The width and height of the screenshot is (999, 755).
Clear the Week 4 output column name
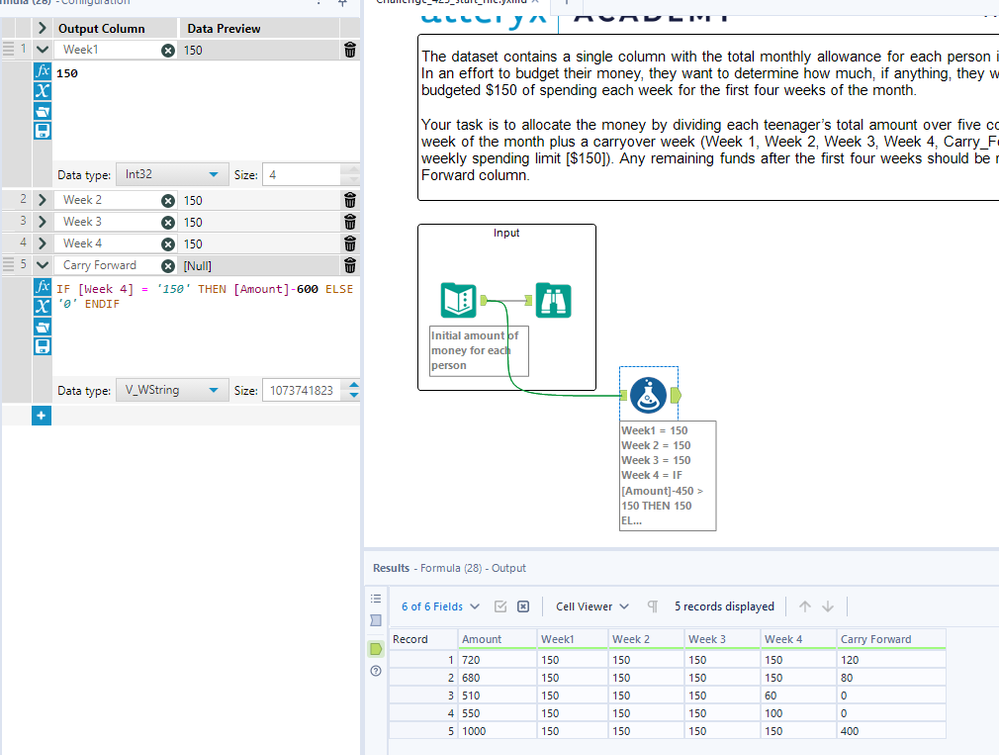[x=168, y=244]
